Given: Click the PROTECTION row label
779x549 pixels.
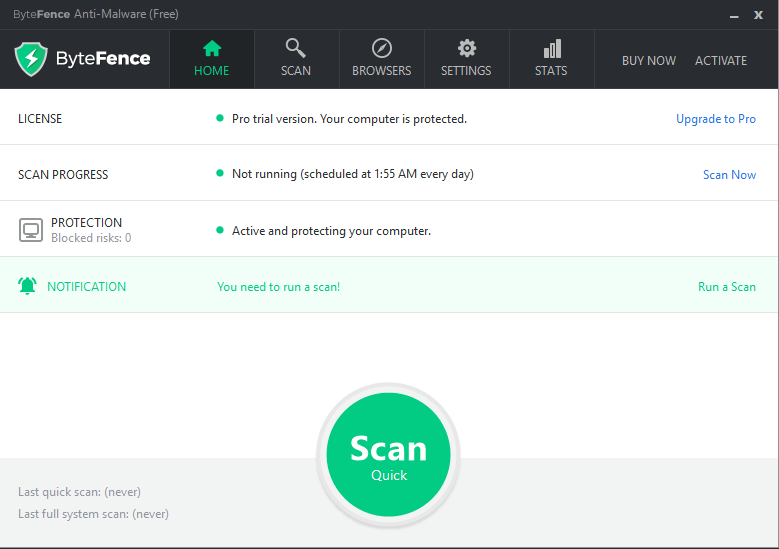Looking at the screenshot, I should [x=86, y=223].
